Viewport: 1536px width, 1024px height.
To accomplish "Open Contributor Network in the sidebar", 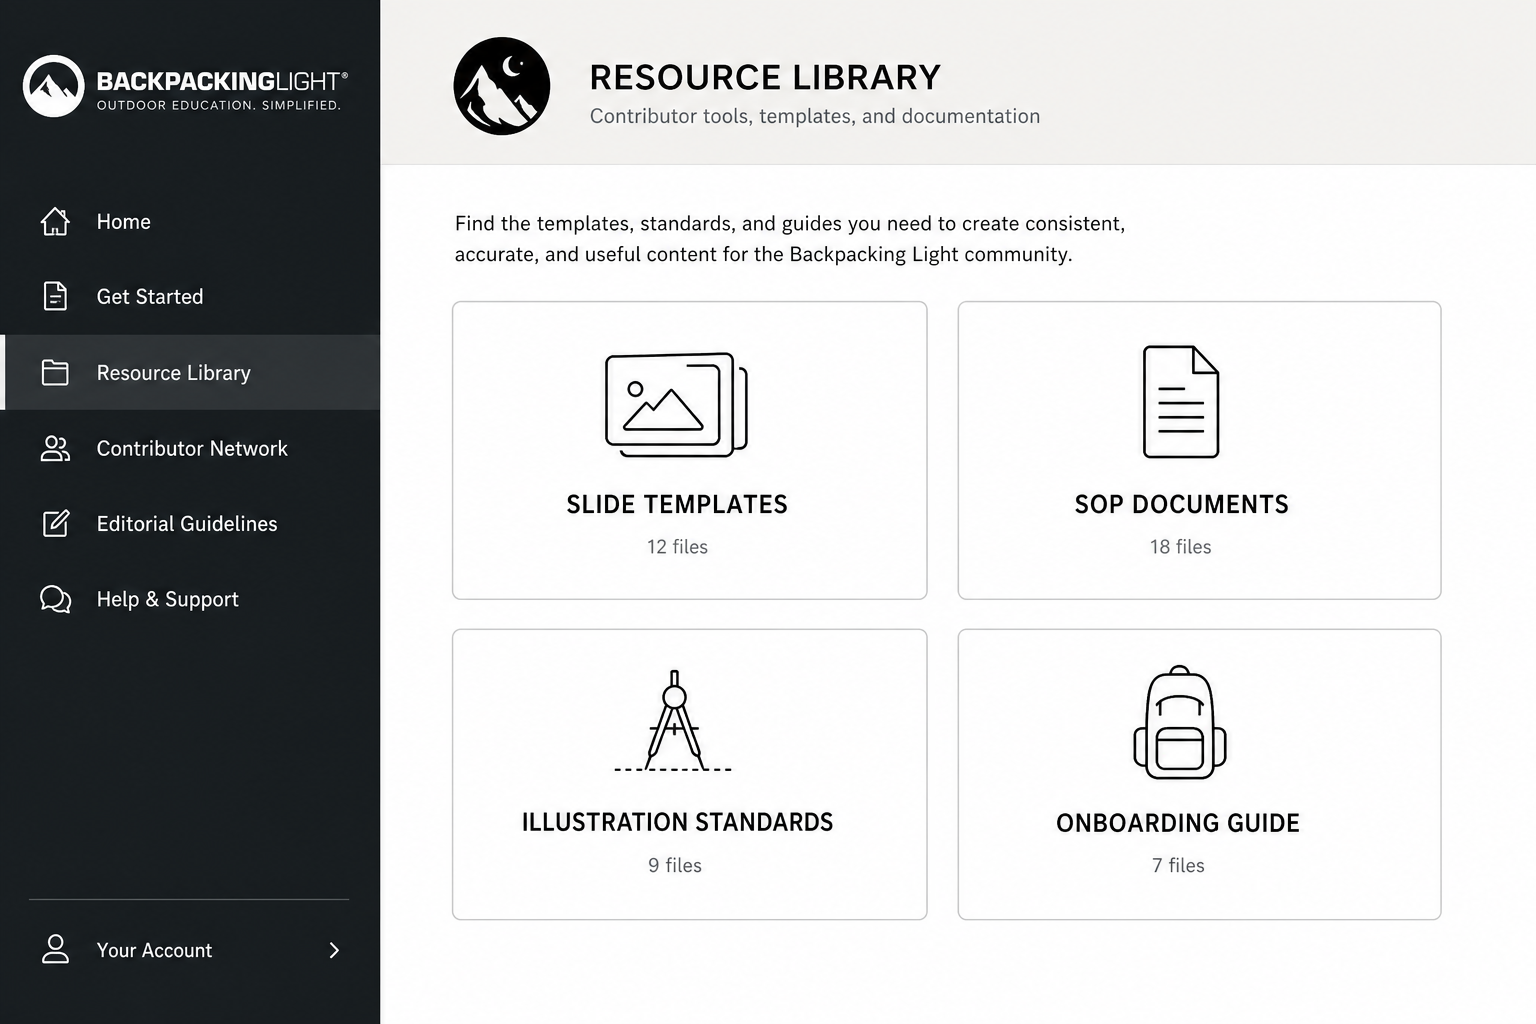I will pyautogui.click(x=190, y=448).
